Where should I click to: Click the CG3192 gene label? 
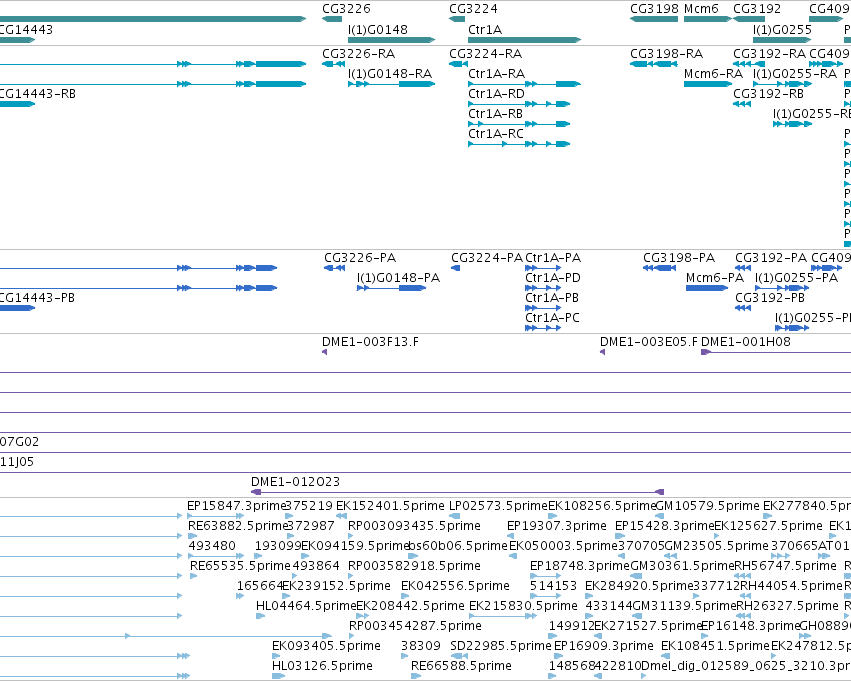[757, 9]
